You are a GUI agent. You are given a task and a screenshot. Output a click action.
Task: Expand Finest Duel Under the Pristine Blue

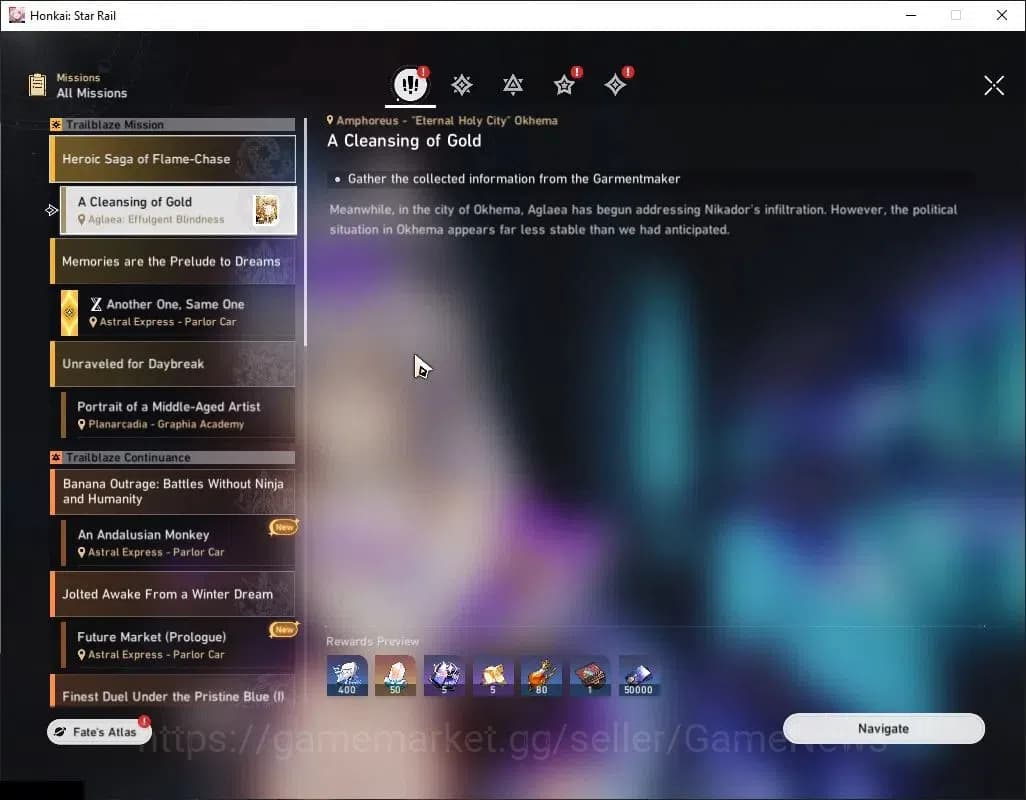pos(173,693)
